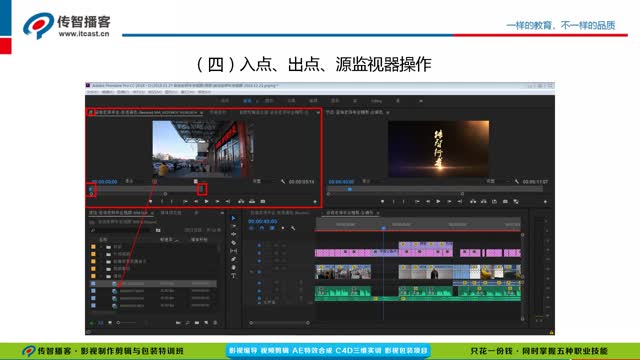Export a frame from the Source monitor
Viewport: 640px width, 360px height.
point(263,202)
